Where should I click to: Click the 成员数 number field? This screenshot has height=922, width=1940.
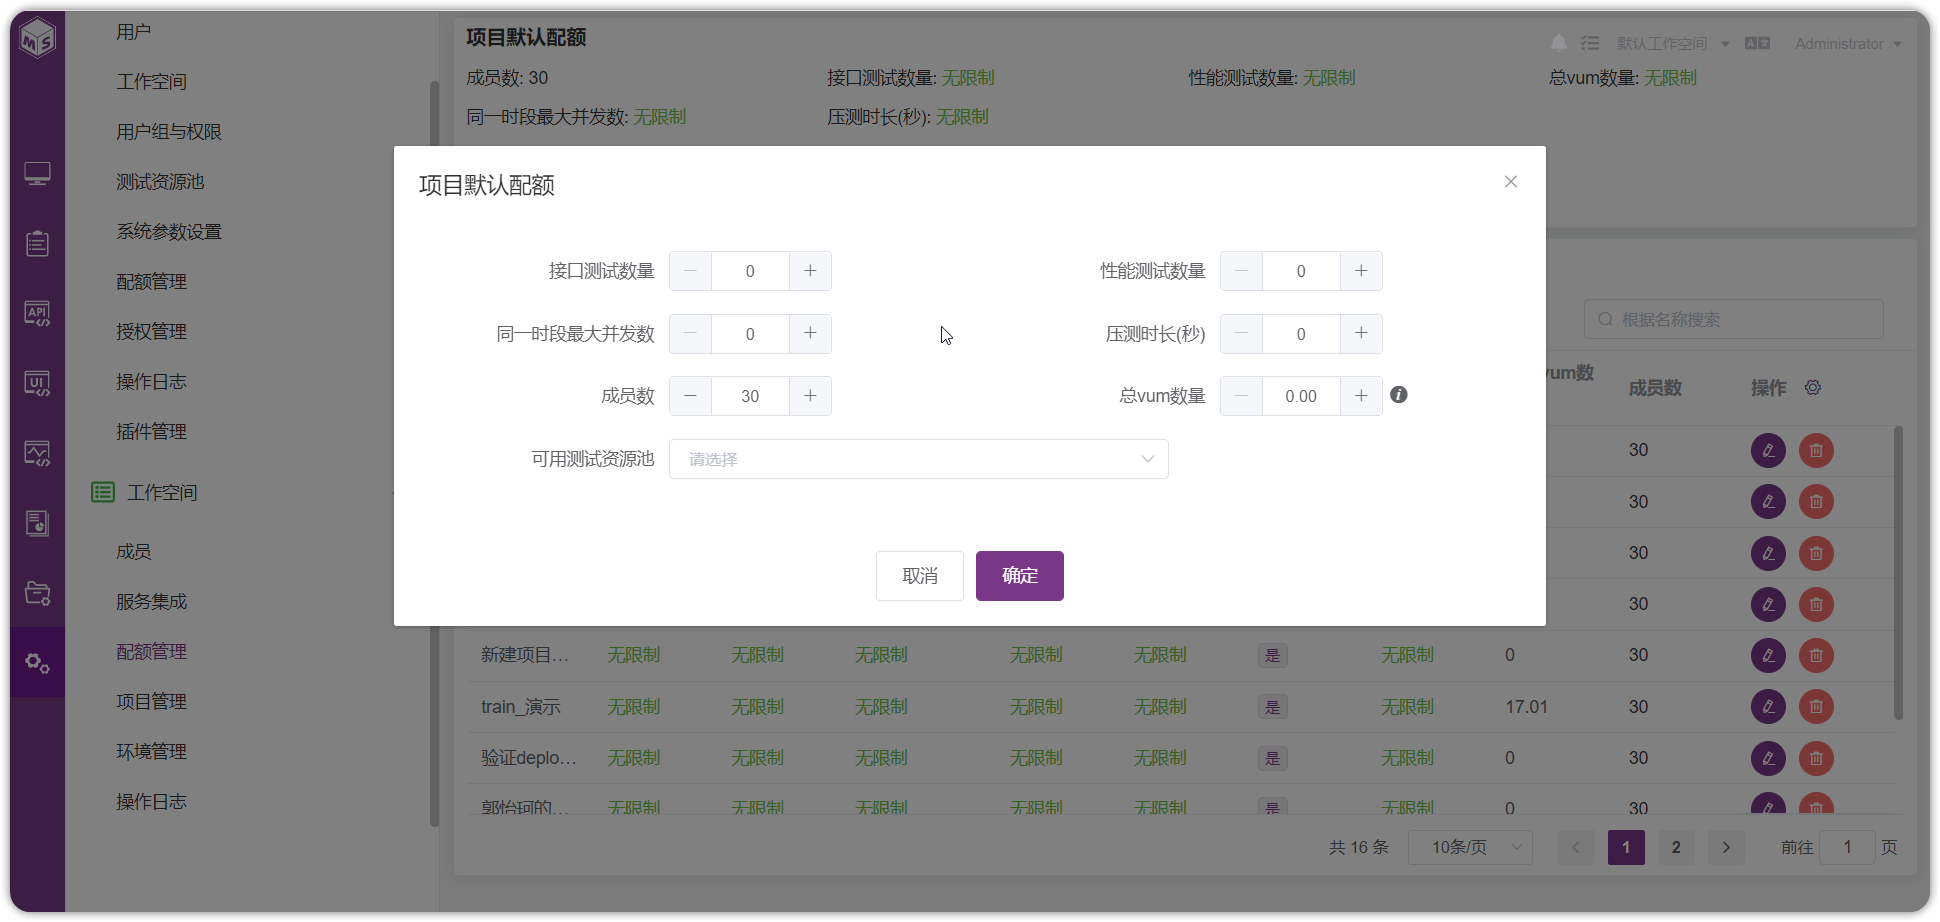coord(750,396)
